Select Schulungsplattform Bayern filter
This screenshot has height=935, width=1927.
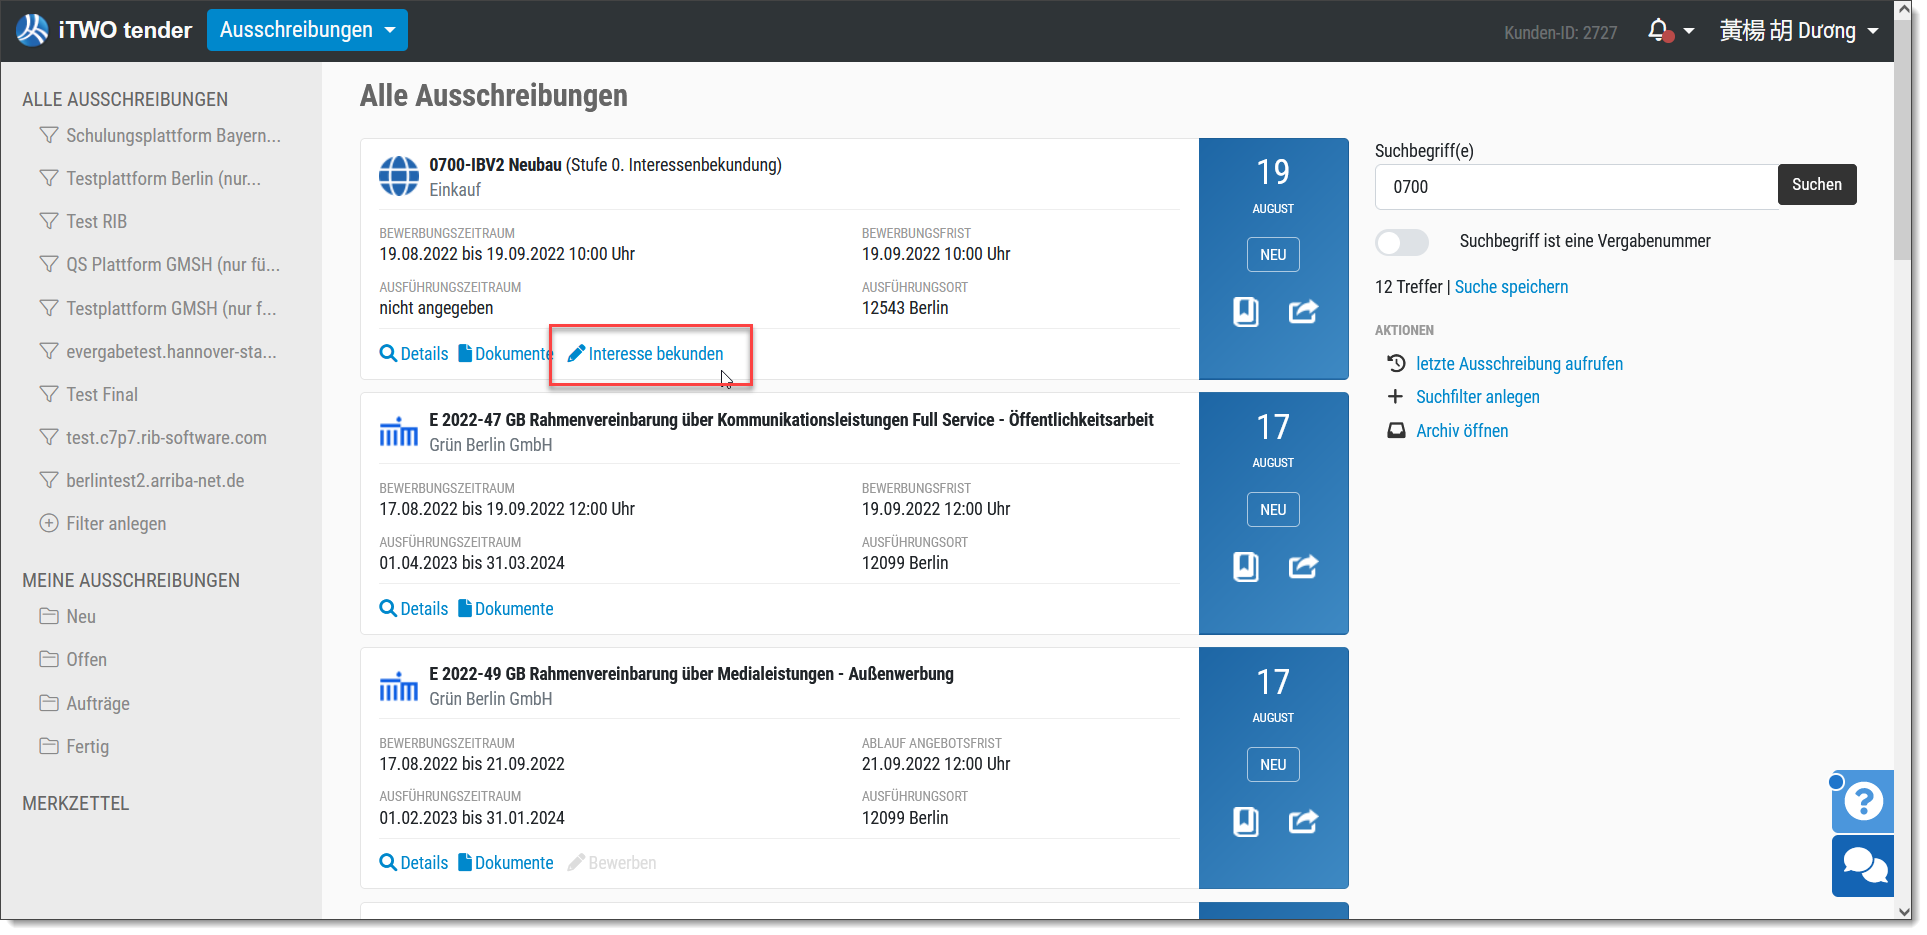point(160,136)
